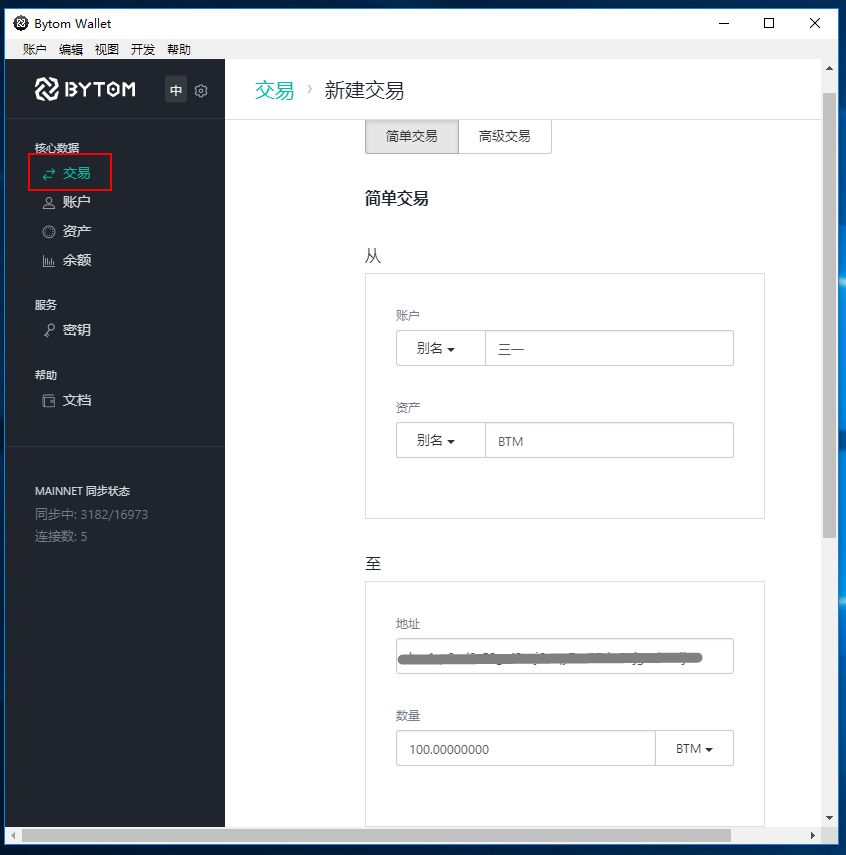Click the 至 section label
This screenshot has width=846, height=855.
[x=373, y=563]
